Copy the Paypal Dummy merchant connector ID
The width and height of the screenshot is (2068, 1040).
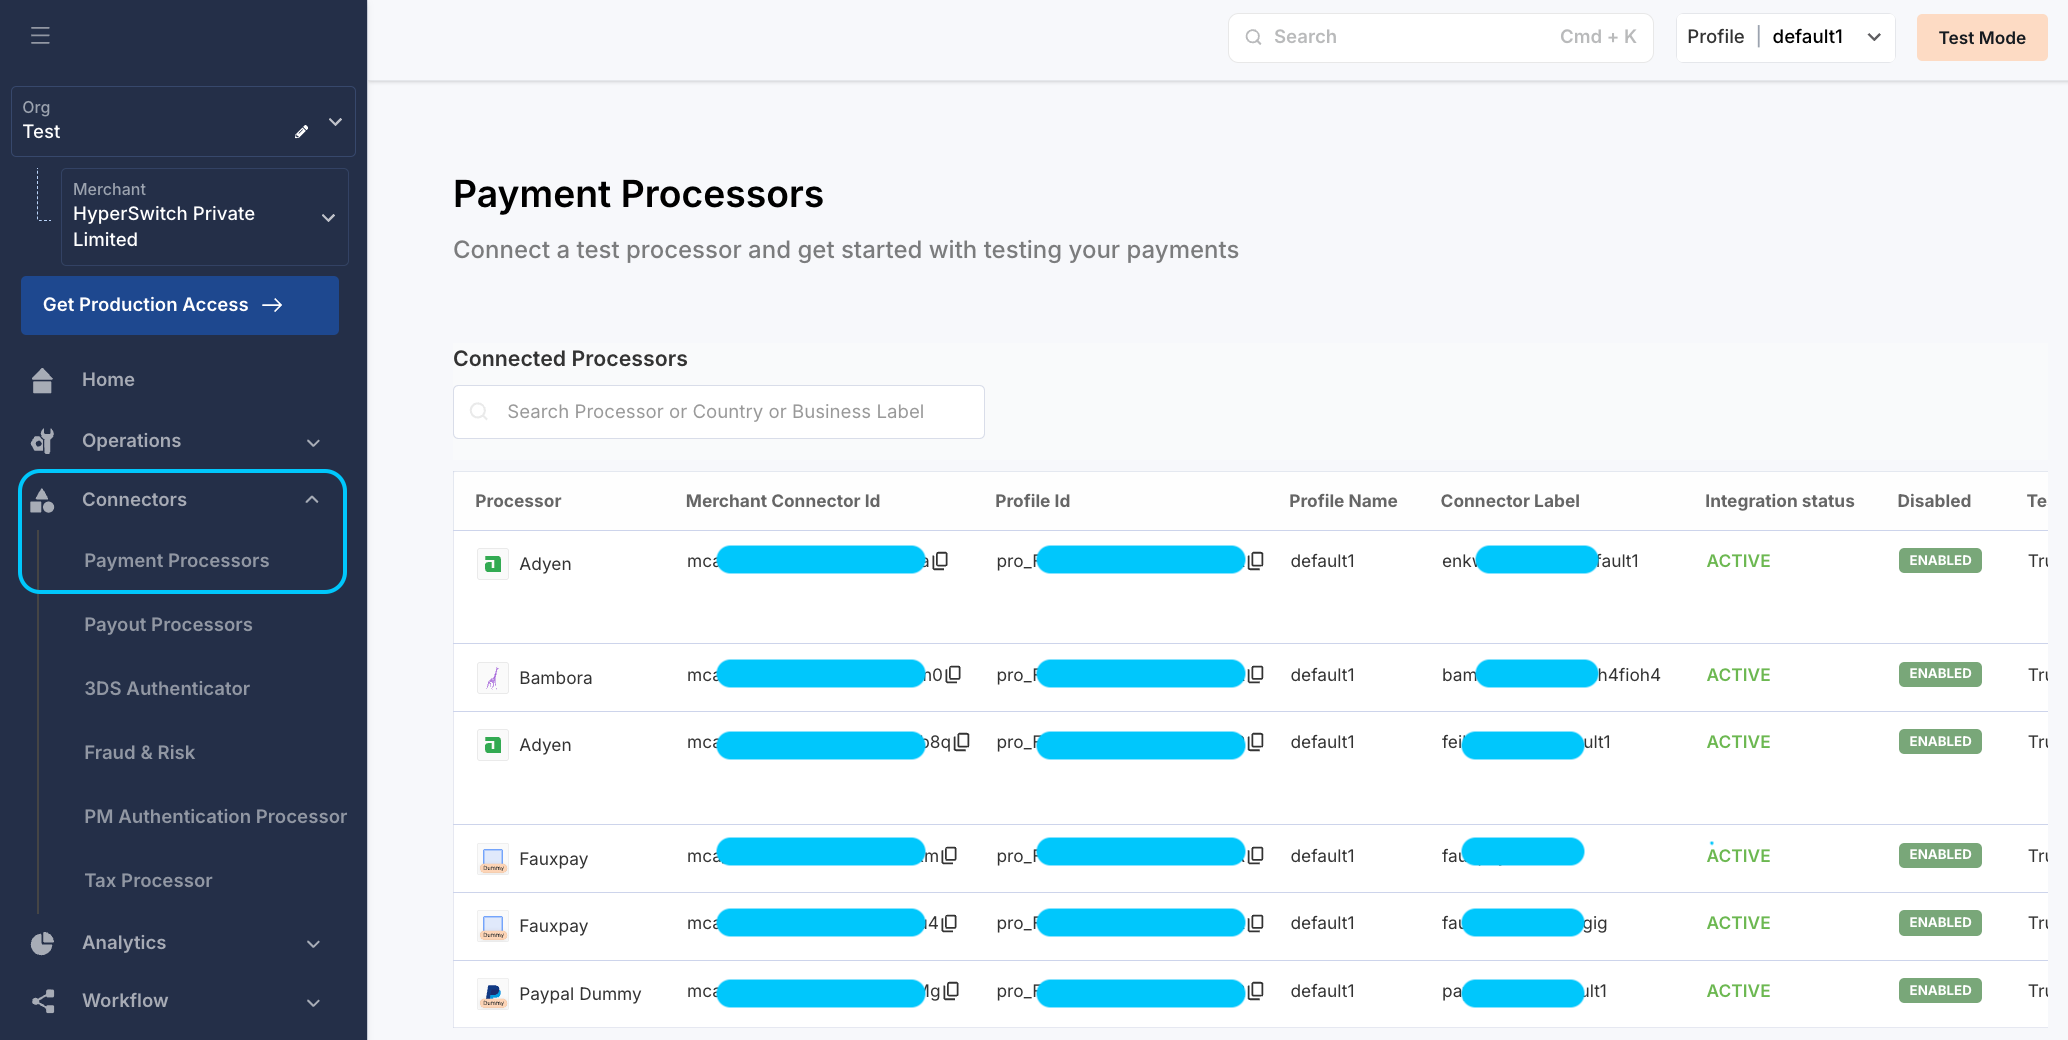(x=951, y=990)
